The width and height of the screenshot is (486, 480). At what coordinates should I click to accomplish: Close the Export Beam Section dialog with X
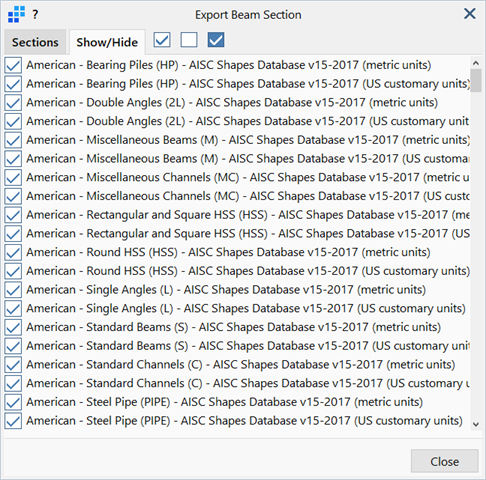click(470, 14)
